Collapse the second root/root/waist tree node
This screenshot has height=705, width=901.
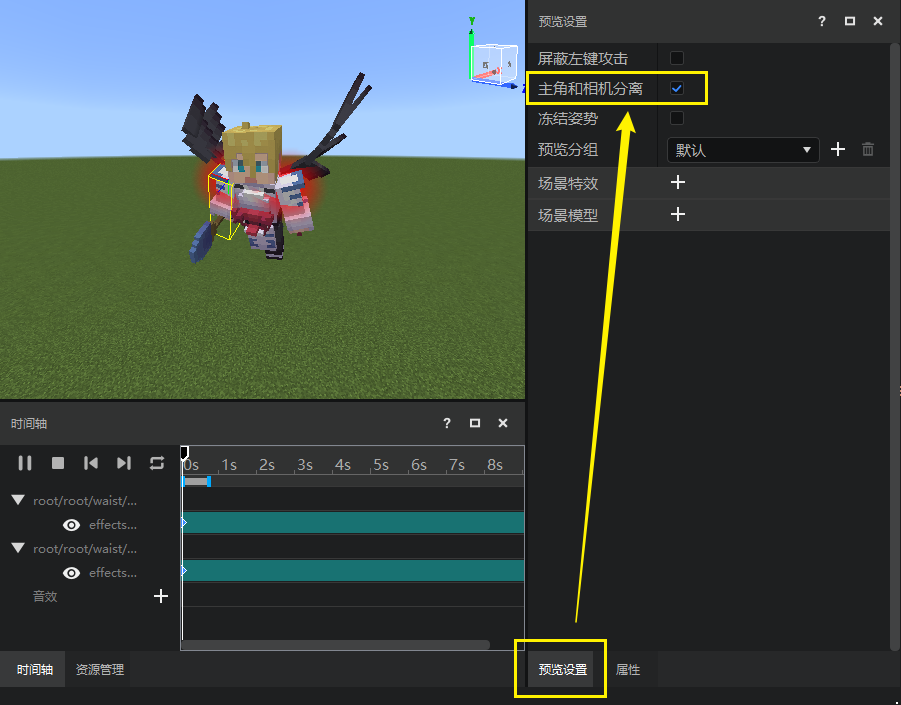tap(18, 548)
